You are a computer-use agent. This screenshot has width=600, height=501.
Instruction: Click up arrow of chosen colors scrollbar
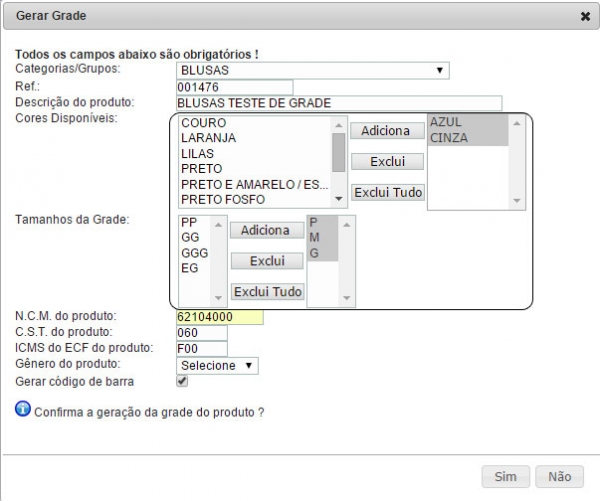pos(517,123)
